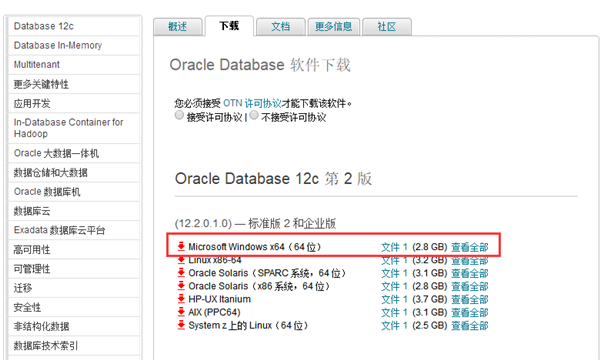Click download icon beside Linux x86-64
This screenshot has width=600, height=360.
coord(181,260)
